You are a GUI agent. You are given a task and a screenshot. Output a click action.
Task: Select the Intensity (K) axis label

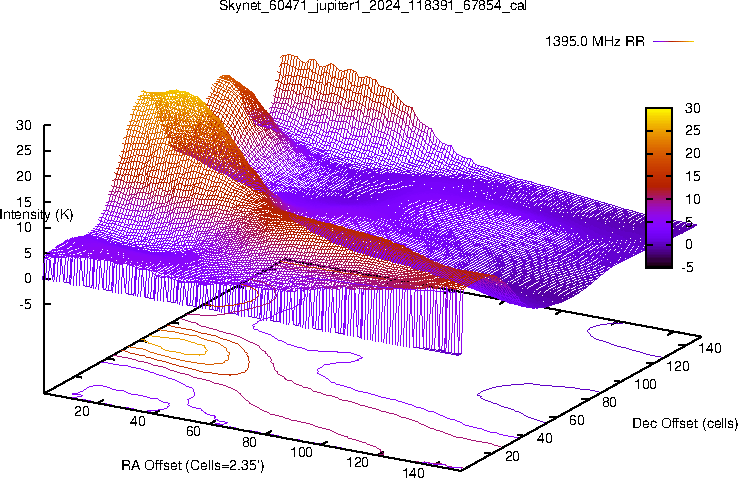click(x=37, y=215)
